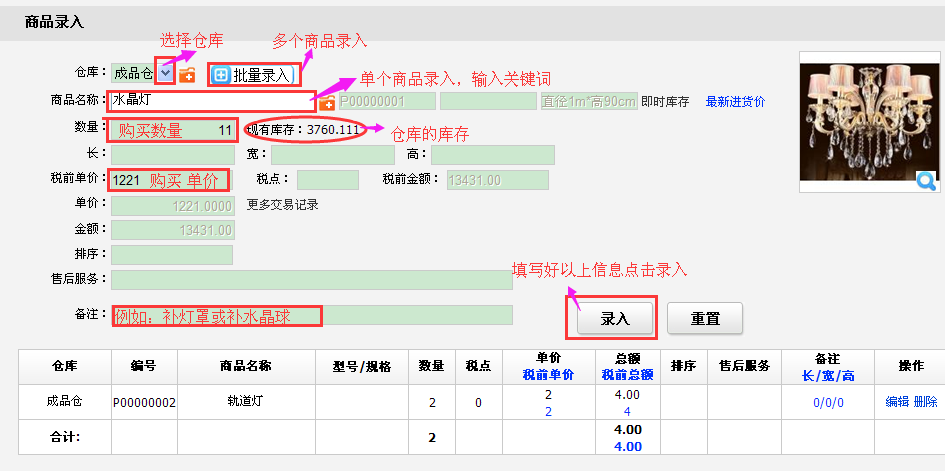Click the 备注 remarks input field
Image resolution: width=945 pixels, height=471 pixels.
tap(311, 316)
